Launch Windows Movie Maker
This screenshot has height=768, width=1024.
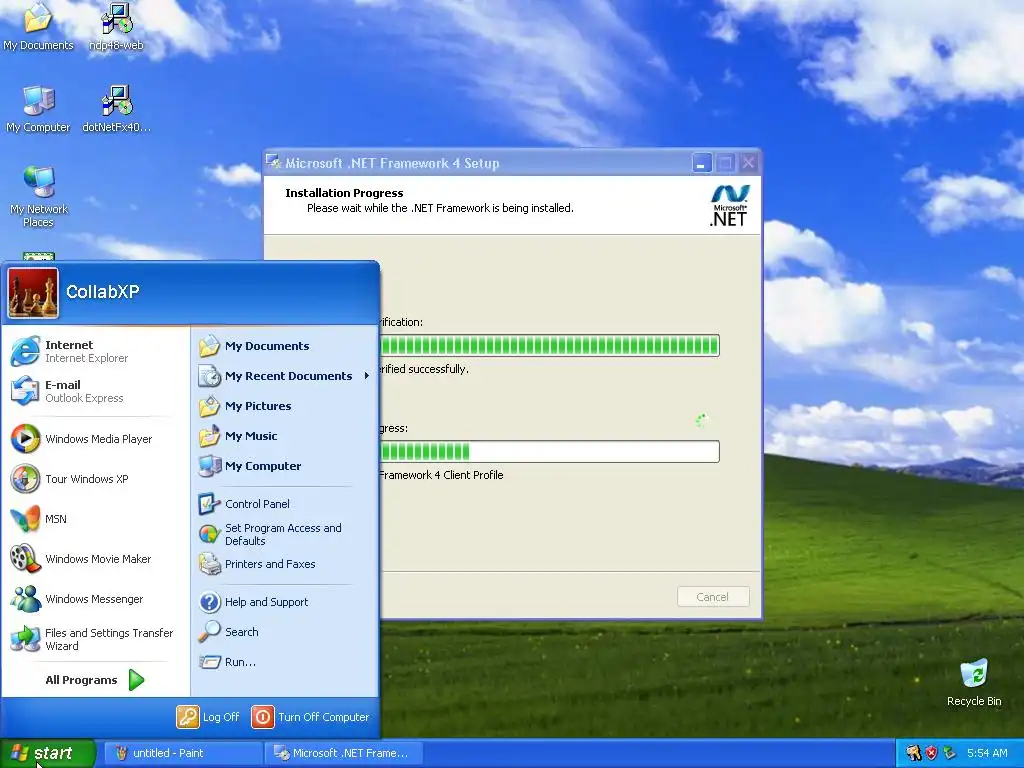(96, 558)
